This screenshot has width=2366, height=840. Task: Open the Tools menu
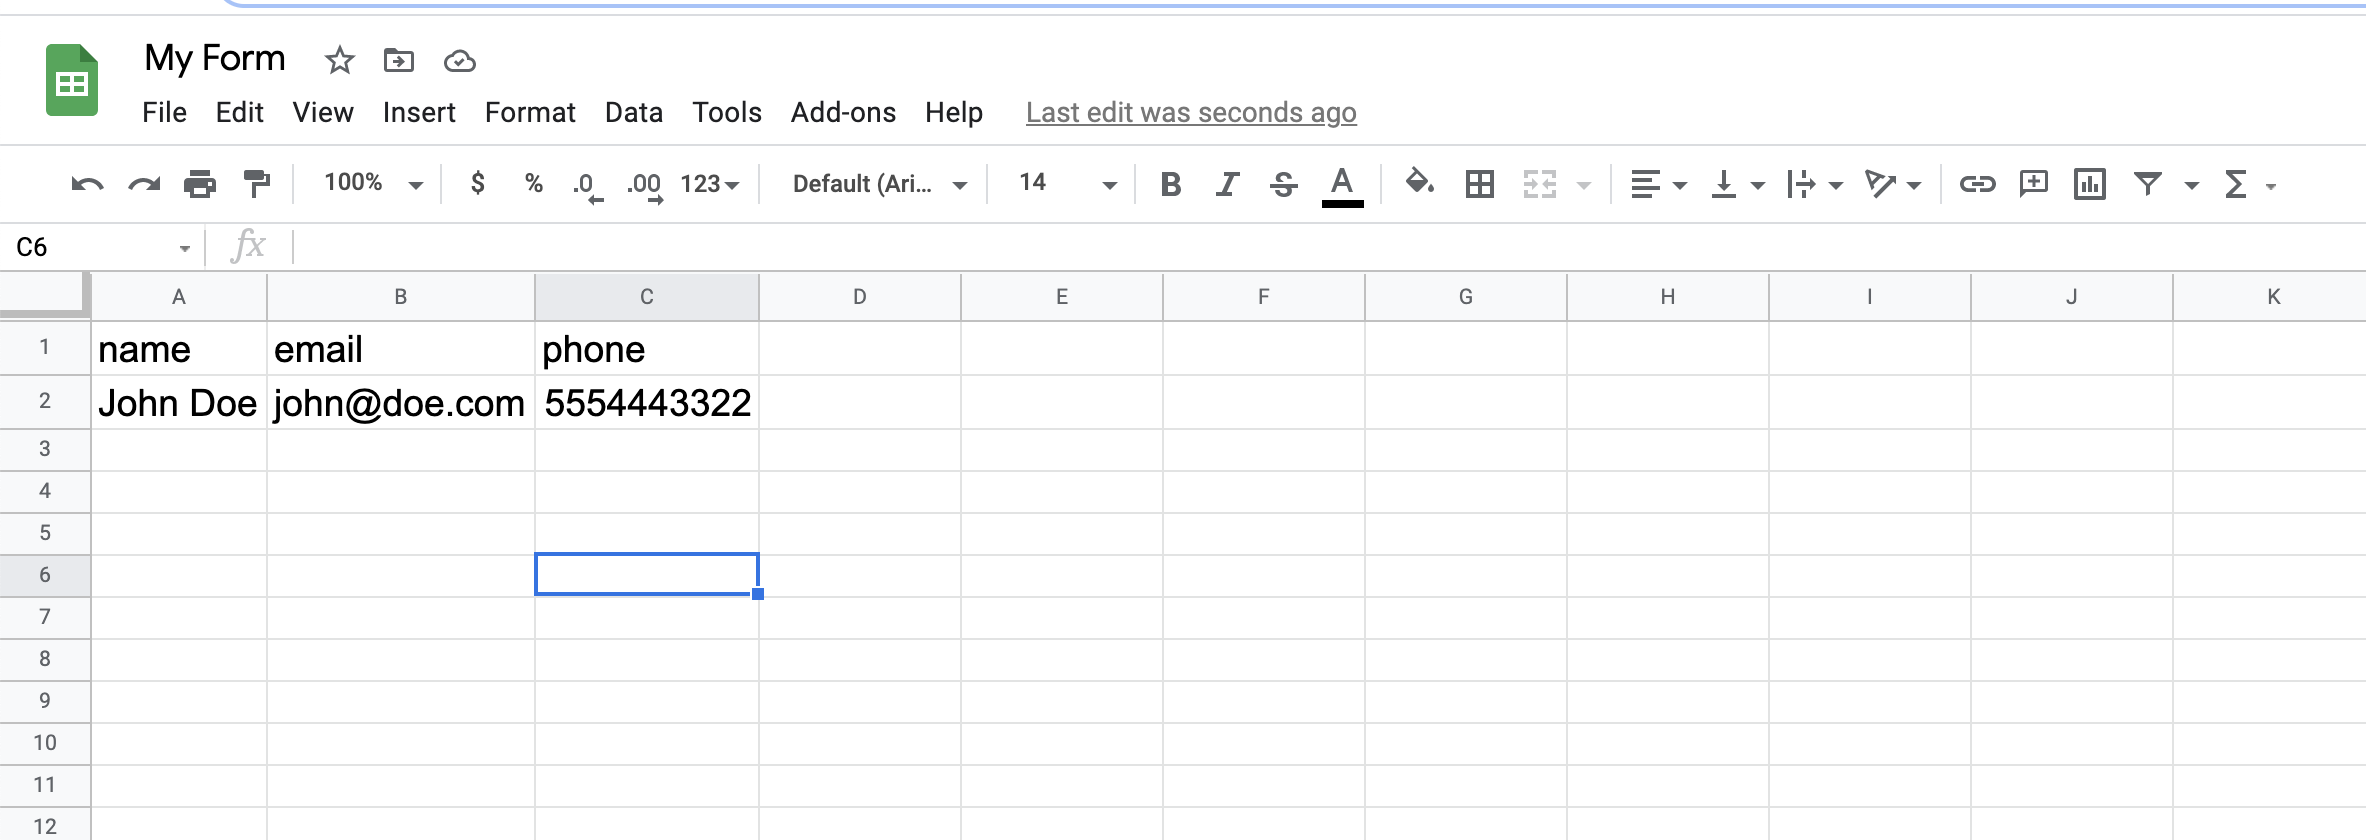(727, 112)
